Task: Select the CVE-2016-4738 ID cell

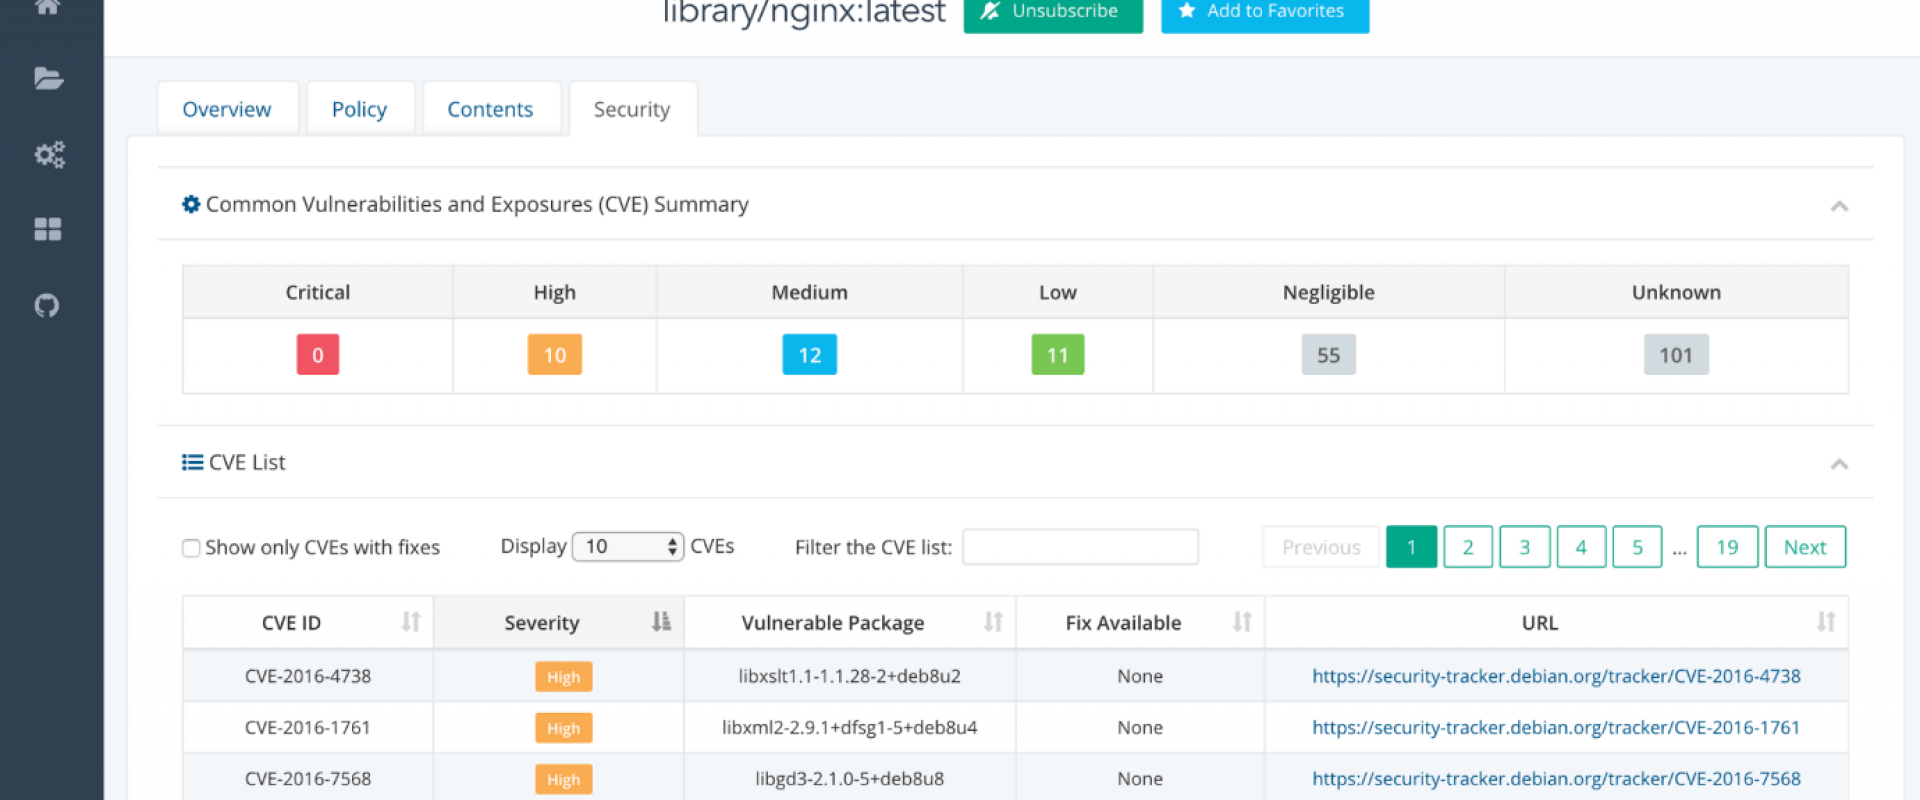Action: (x=308, y=676)
